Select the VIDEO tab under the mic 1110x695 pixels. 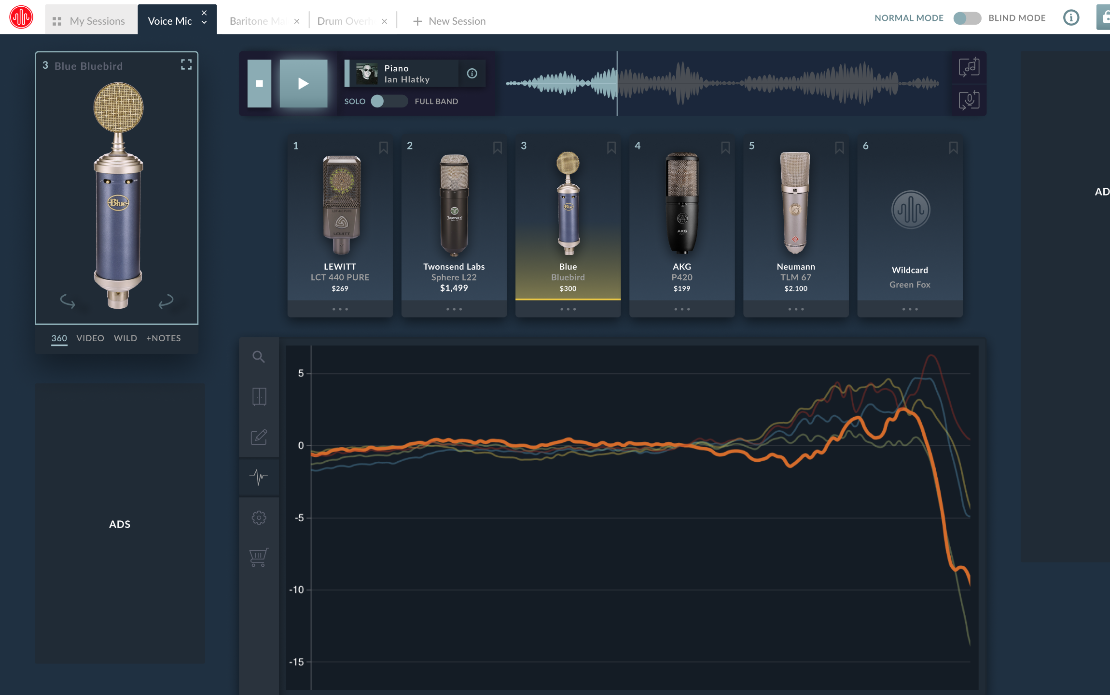(90, 338)
